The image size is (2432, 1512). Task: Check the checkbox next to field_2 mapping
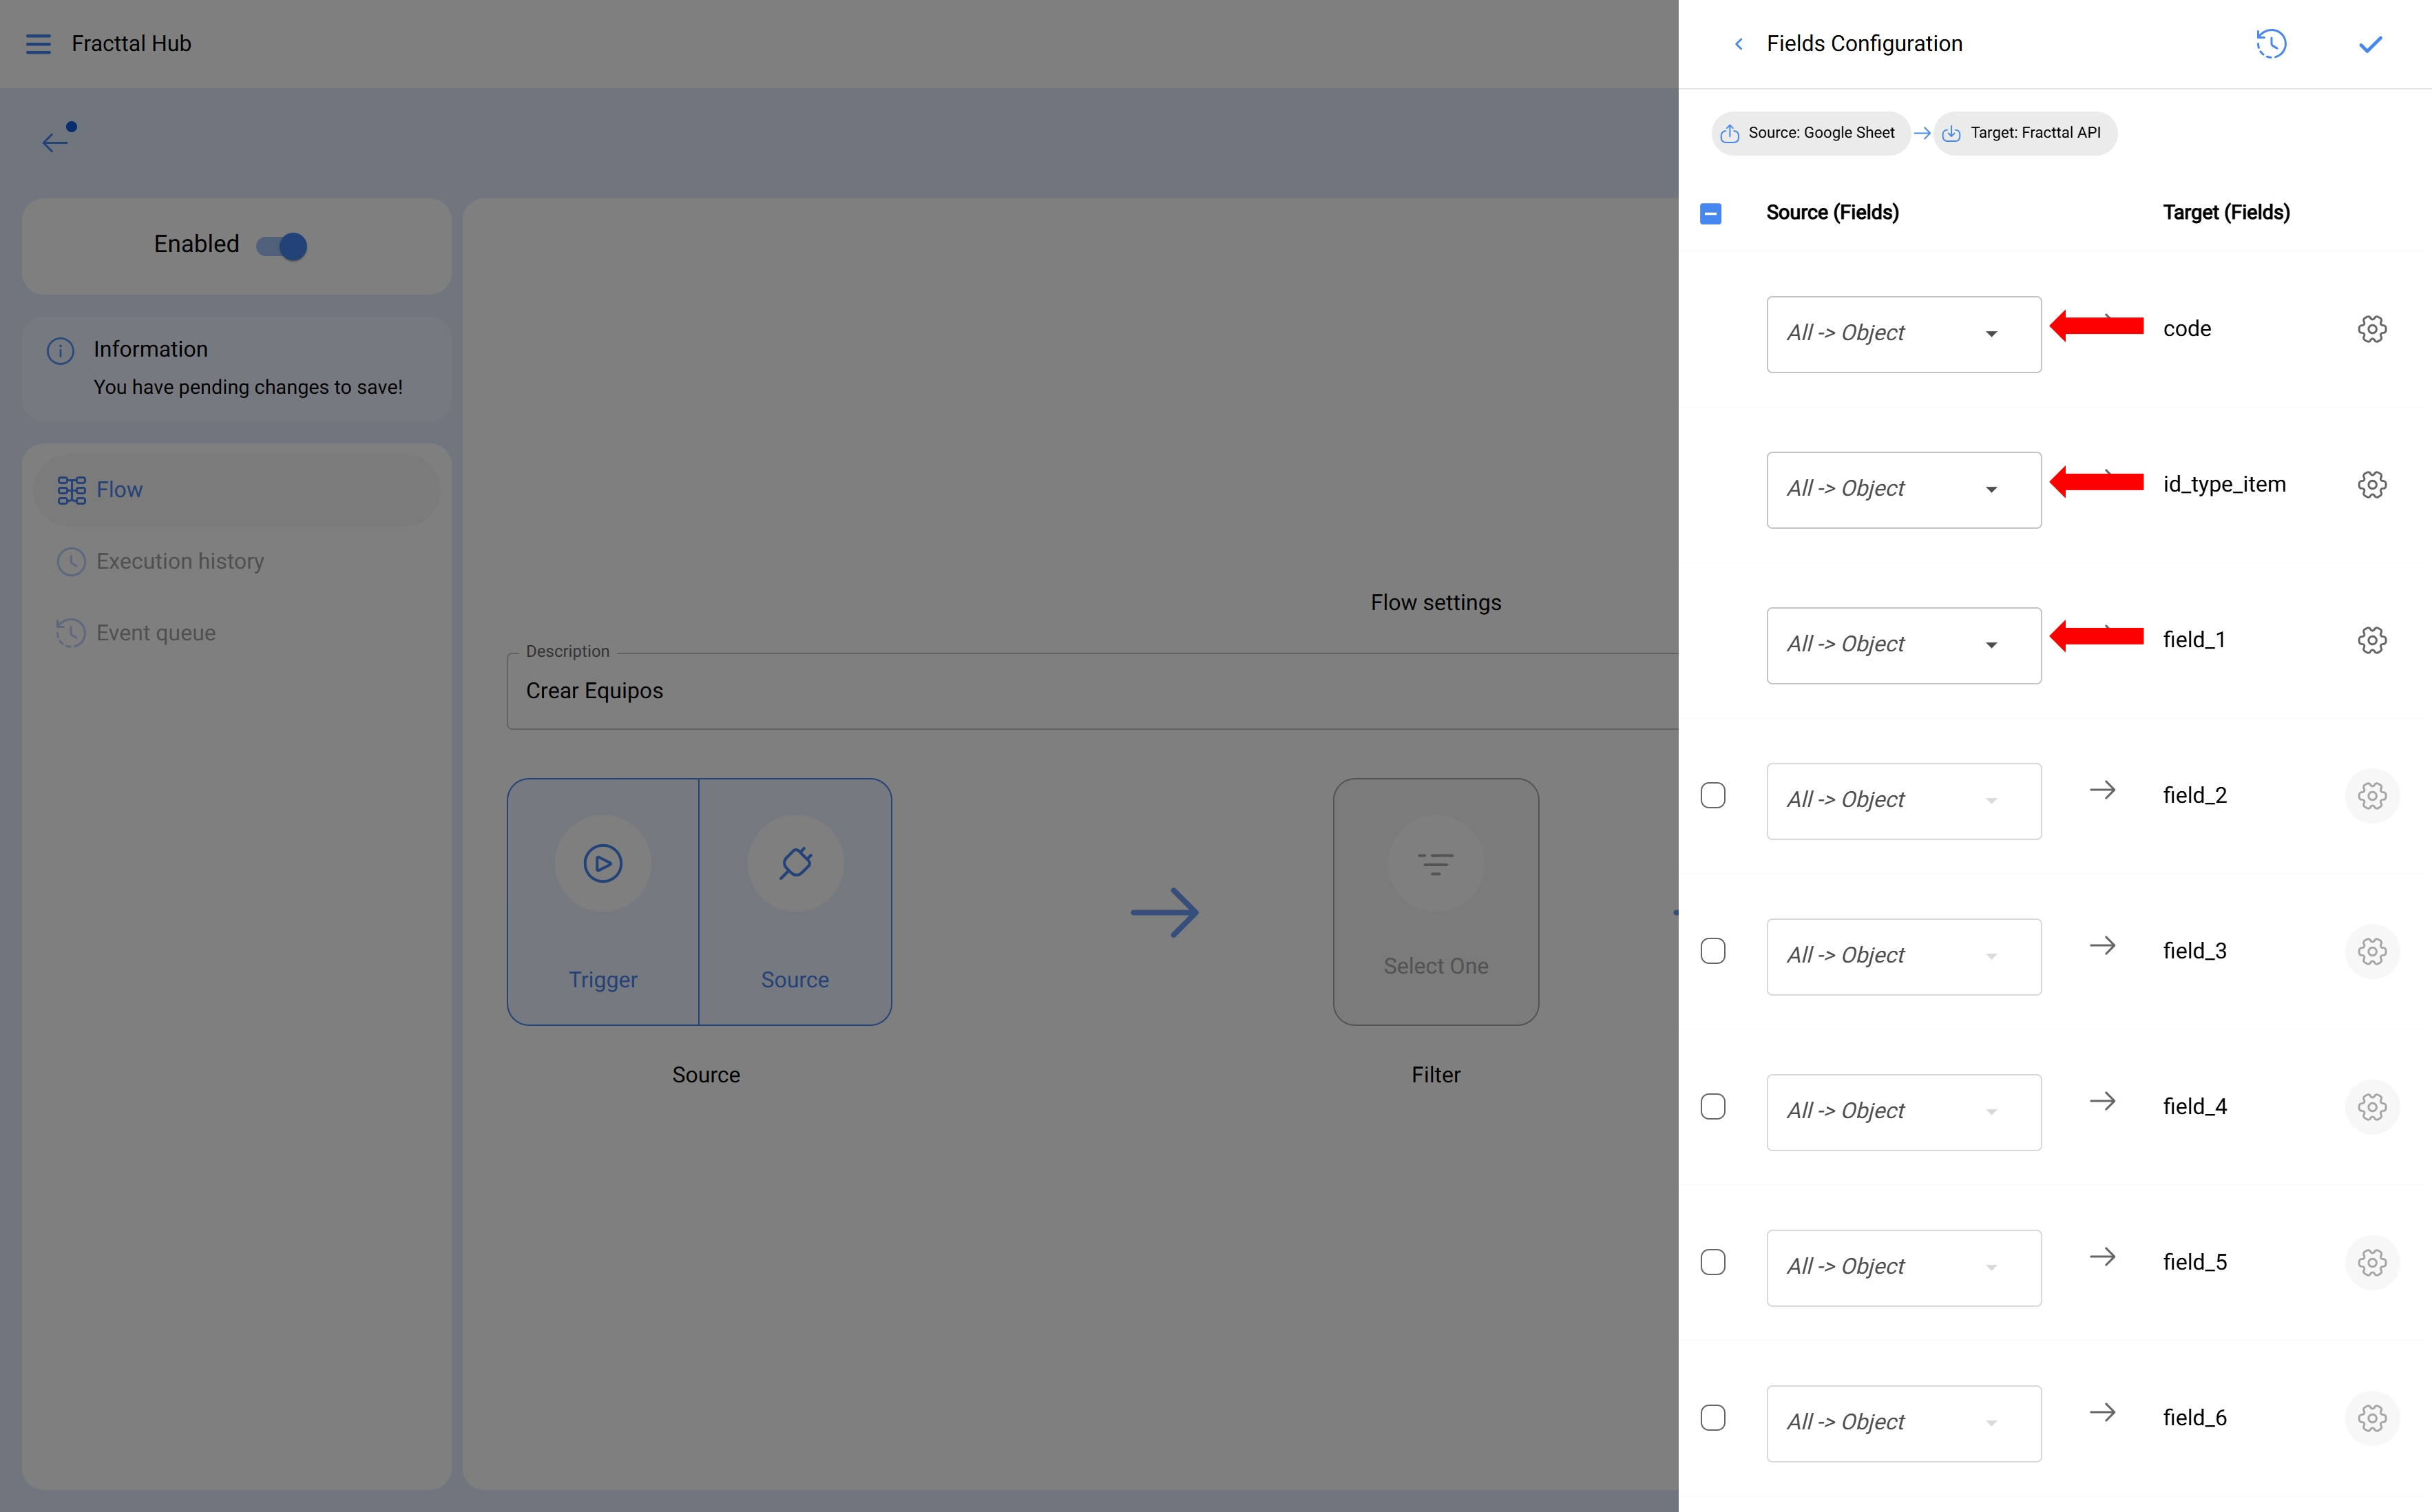[1714, 794]
